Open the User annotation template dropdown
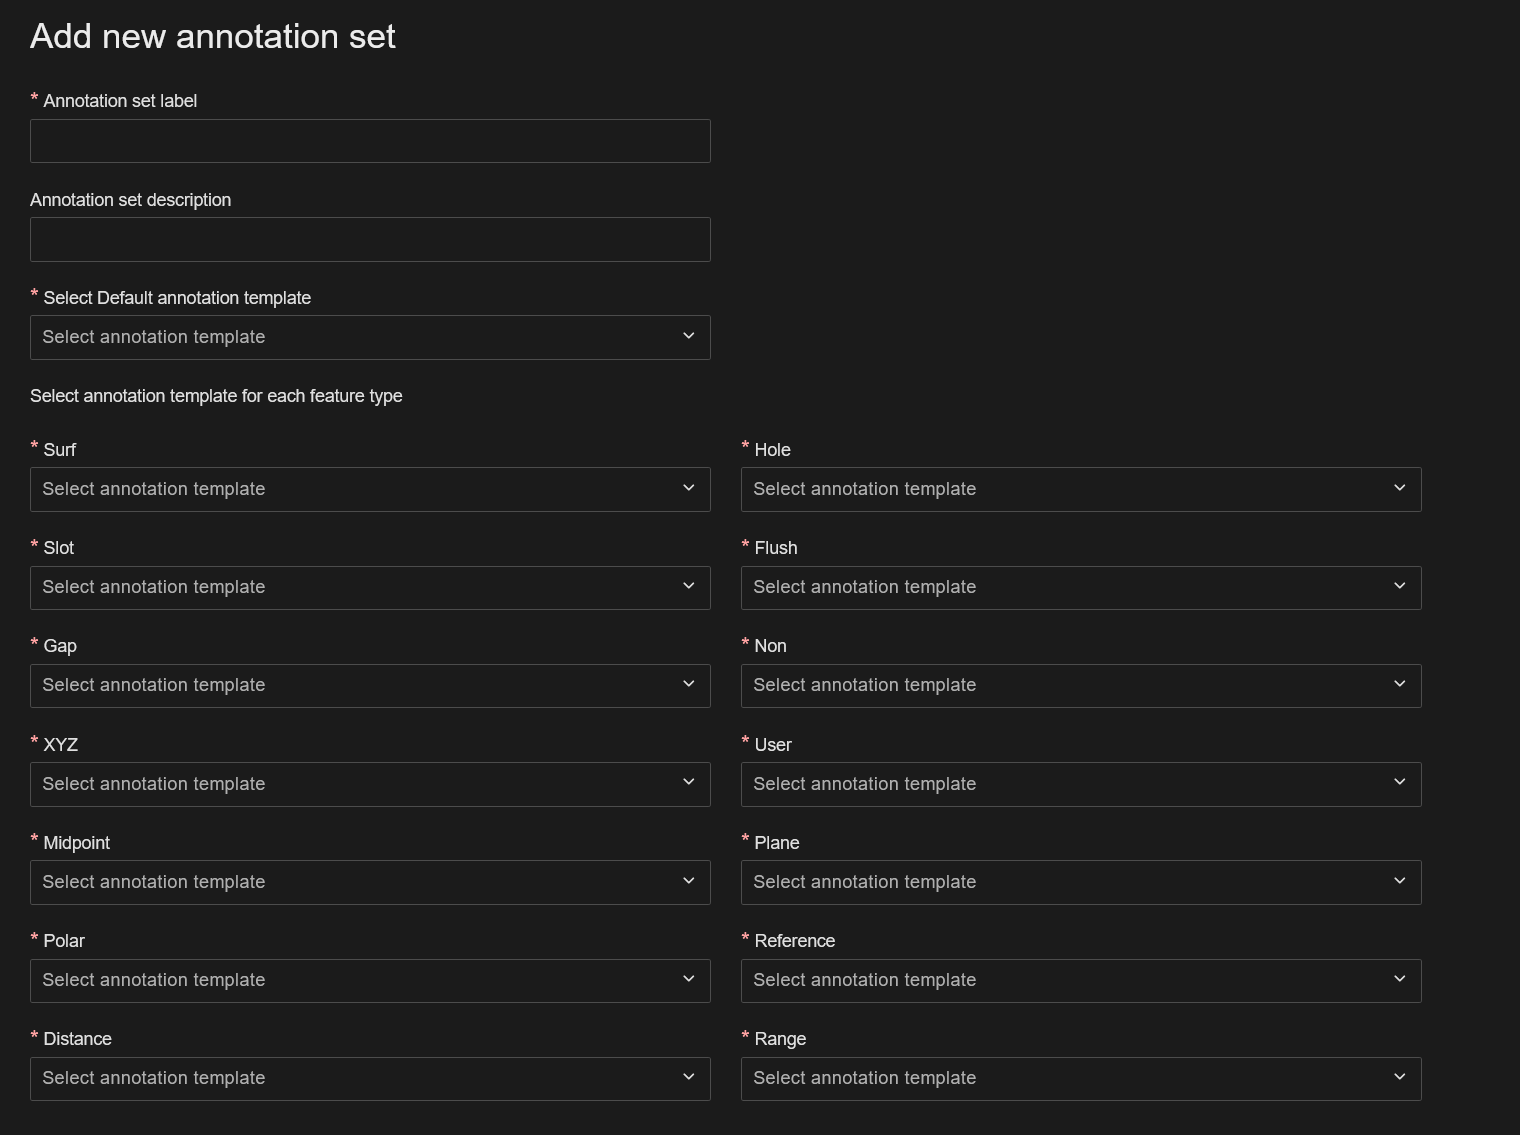The width and height of the screenshot is (1520, 1135). click(1080, 785)
